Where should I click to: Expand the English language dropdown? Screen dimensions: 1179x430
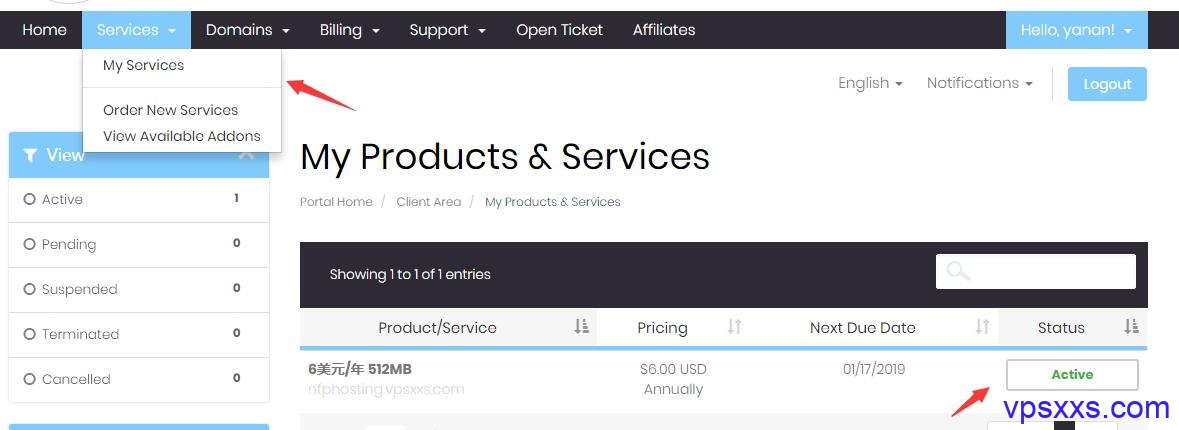[870, 83]
